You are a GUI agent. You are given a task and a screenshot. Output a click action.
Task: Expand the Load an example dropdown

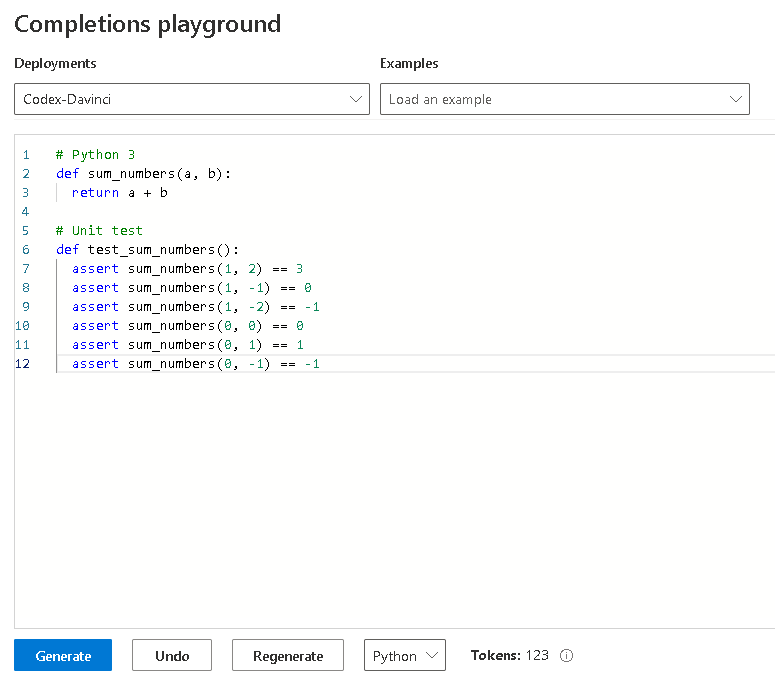(x=564, y=99)
